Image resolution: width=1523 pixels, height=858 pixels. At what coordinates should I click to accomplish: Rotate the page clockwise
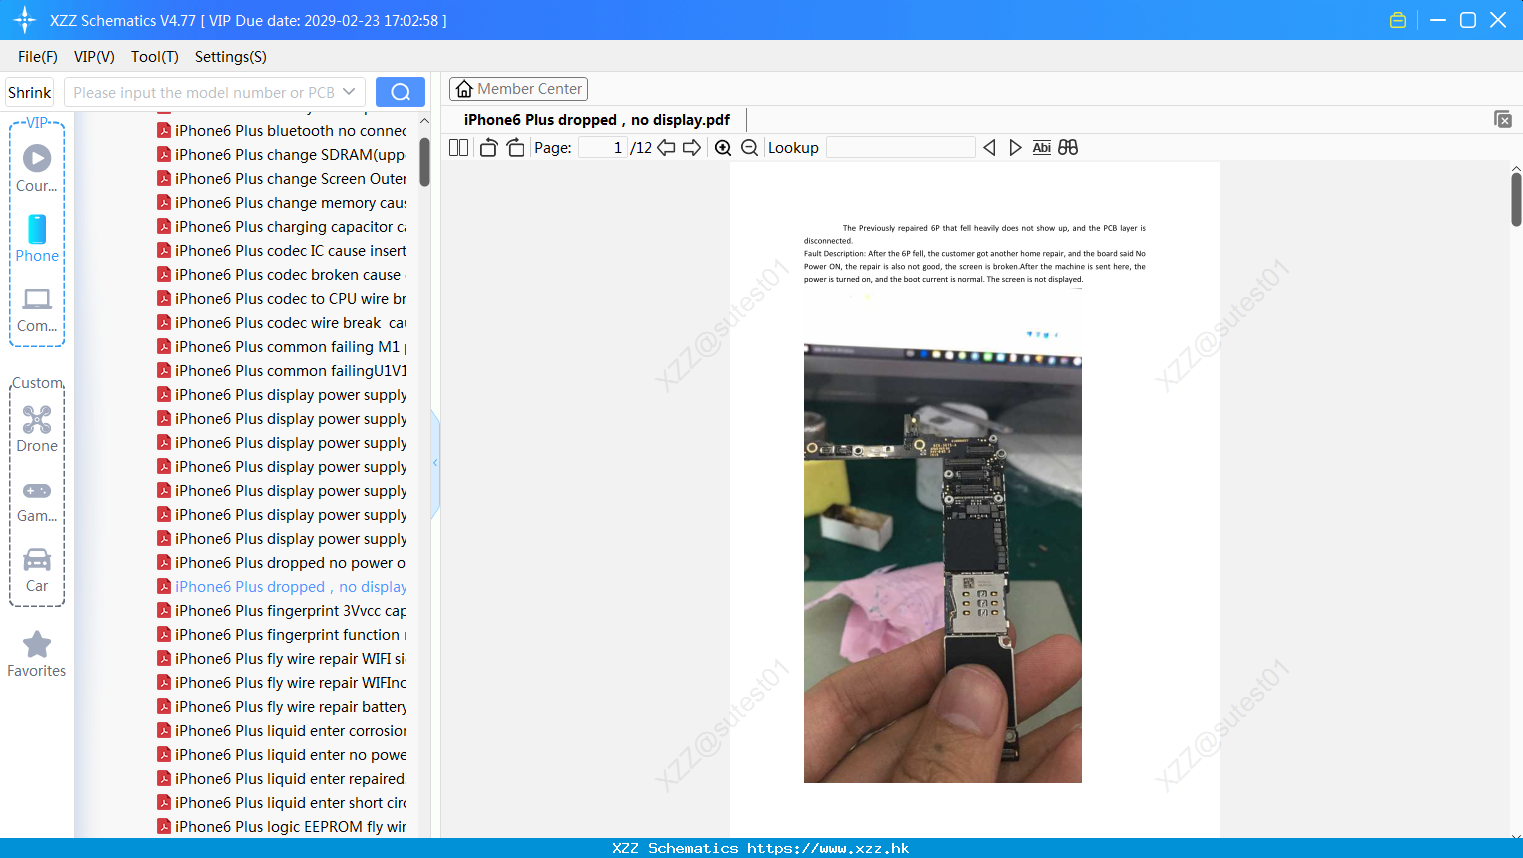[x=516, y=148]
